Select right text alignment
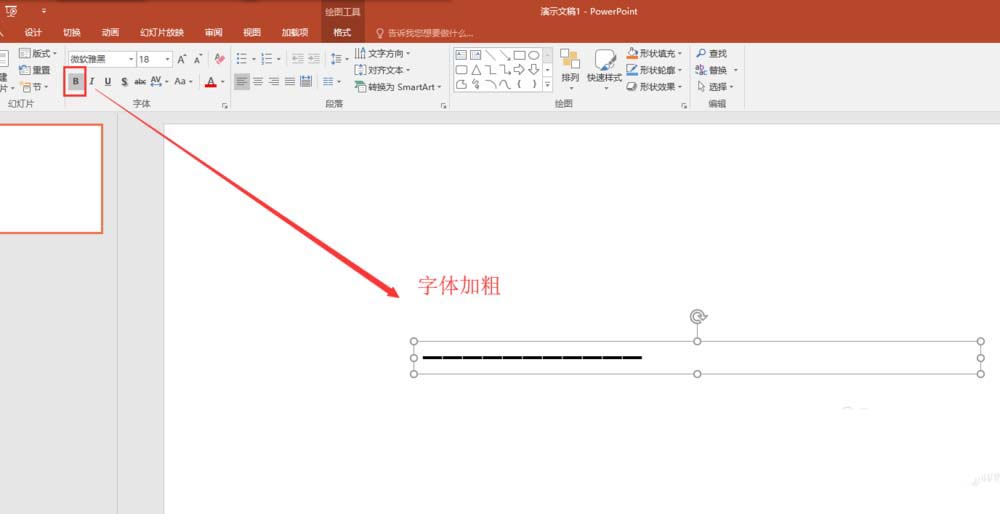 pos(274,82)
